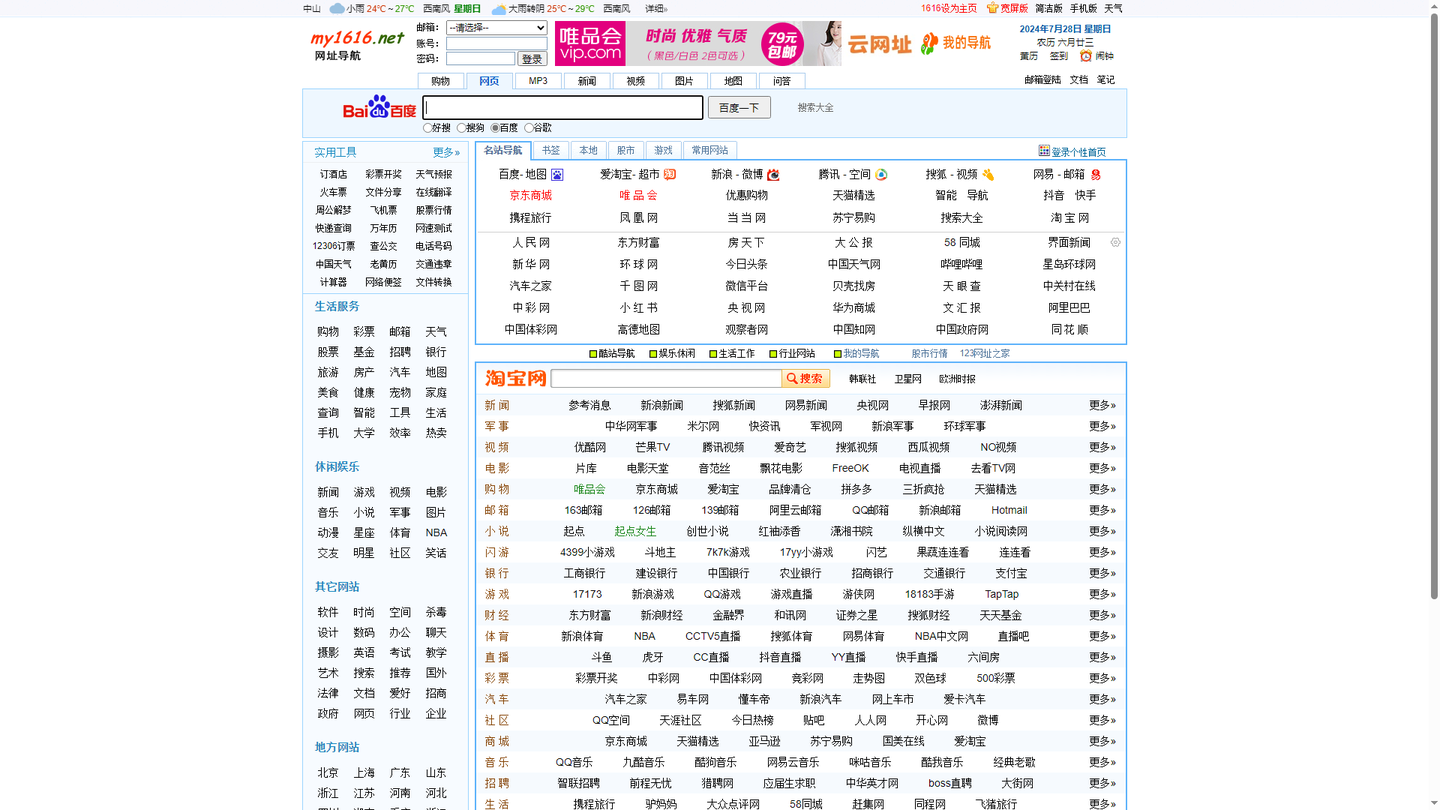Click the NetEase mail icon next to 网易-邮箱
1440x810 pixels.
click(x=1095, y=174)
